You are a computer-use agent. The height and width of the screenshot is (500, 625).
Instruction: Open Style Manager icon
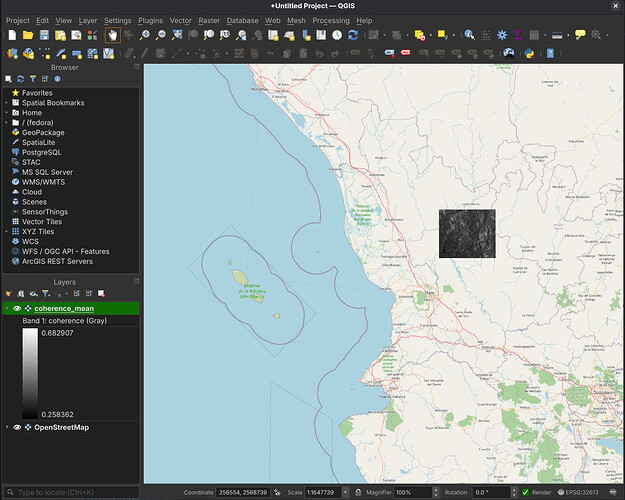click(x=92, y=35)
